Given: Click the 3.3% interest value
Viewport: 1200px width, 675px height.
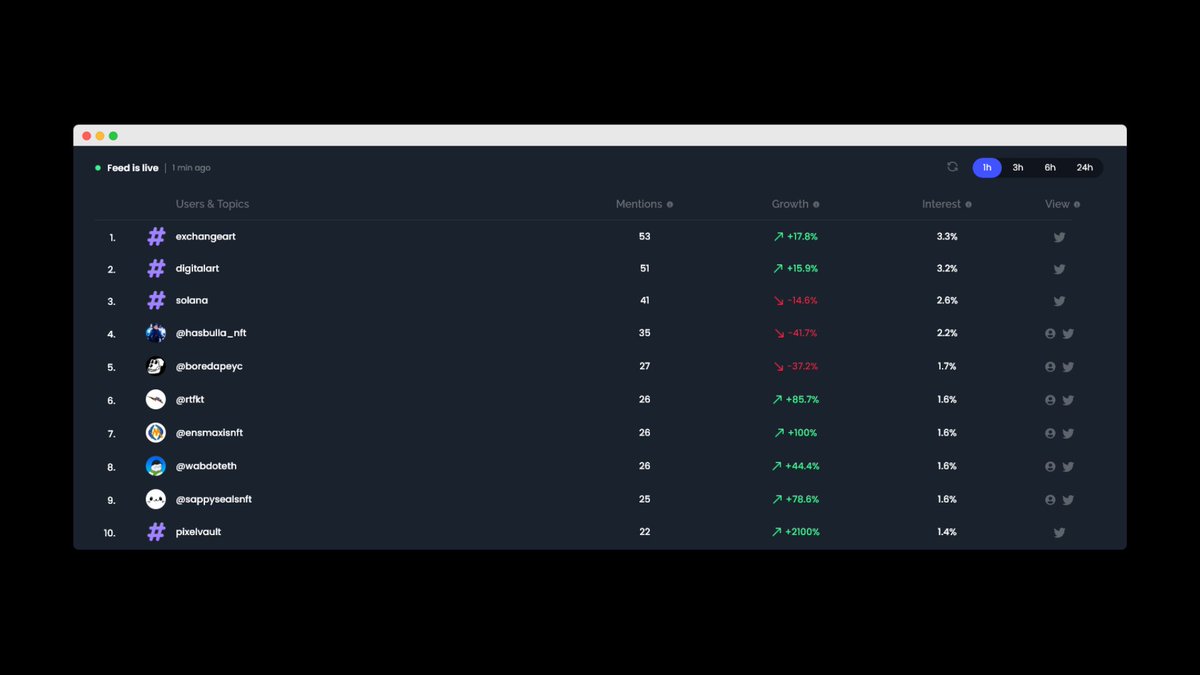Looking at the screenshot, I should pyautogui.click(x=947, y=237).
